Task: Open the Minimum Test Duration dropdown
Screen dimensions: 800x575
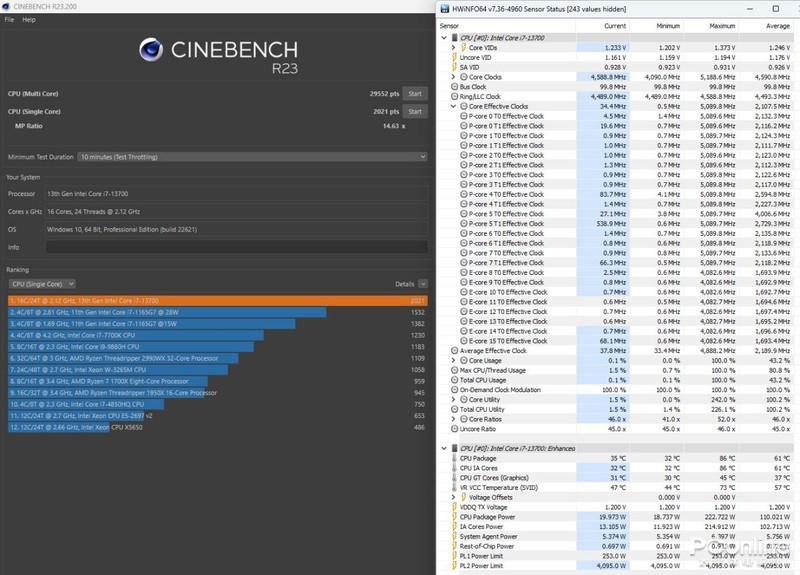Action: [253, 157]
